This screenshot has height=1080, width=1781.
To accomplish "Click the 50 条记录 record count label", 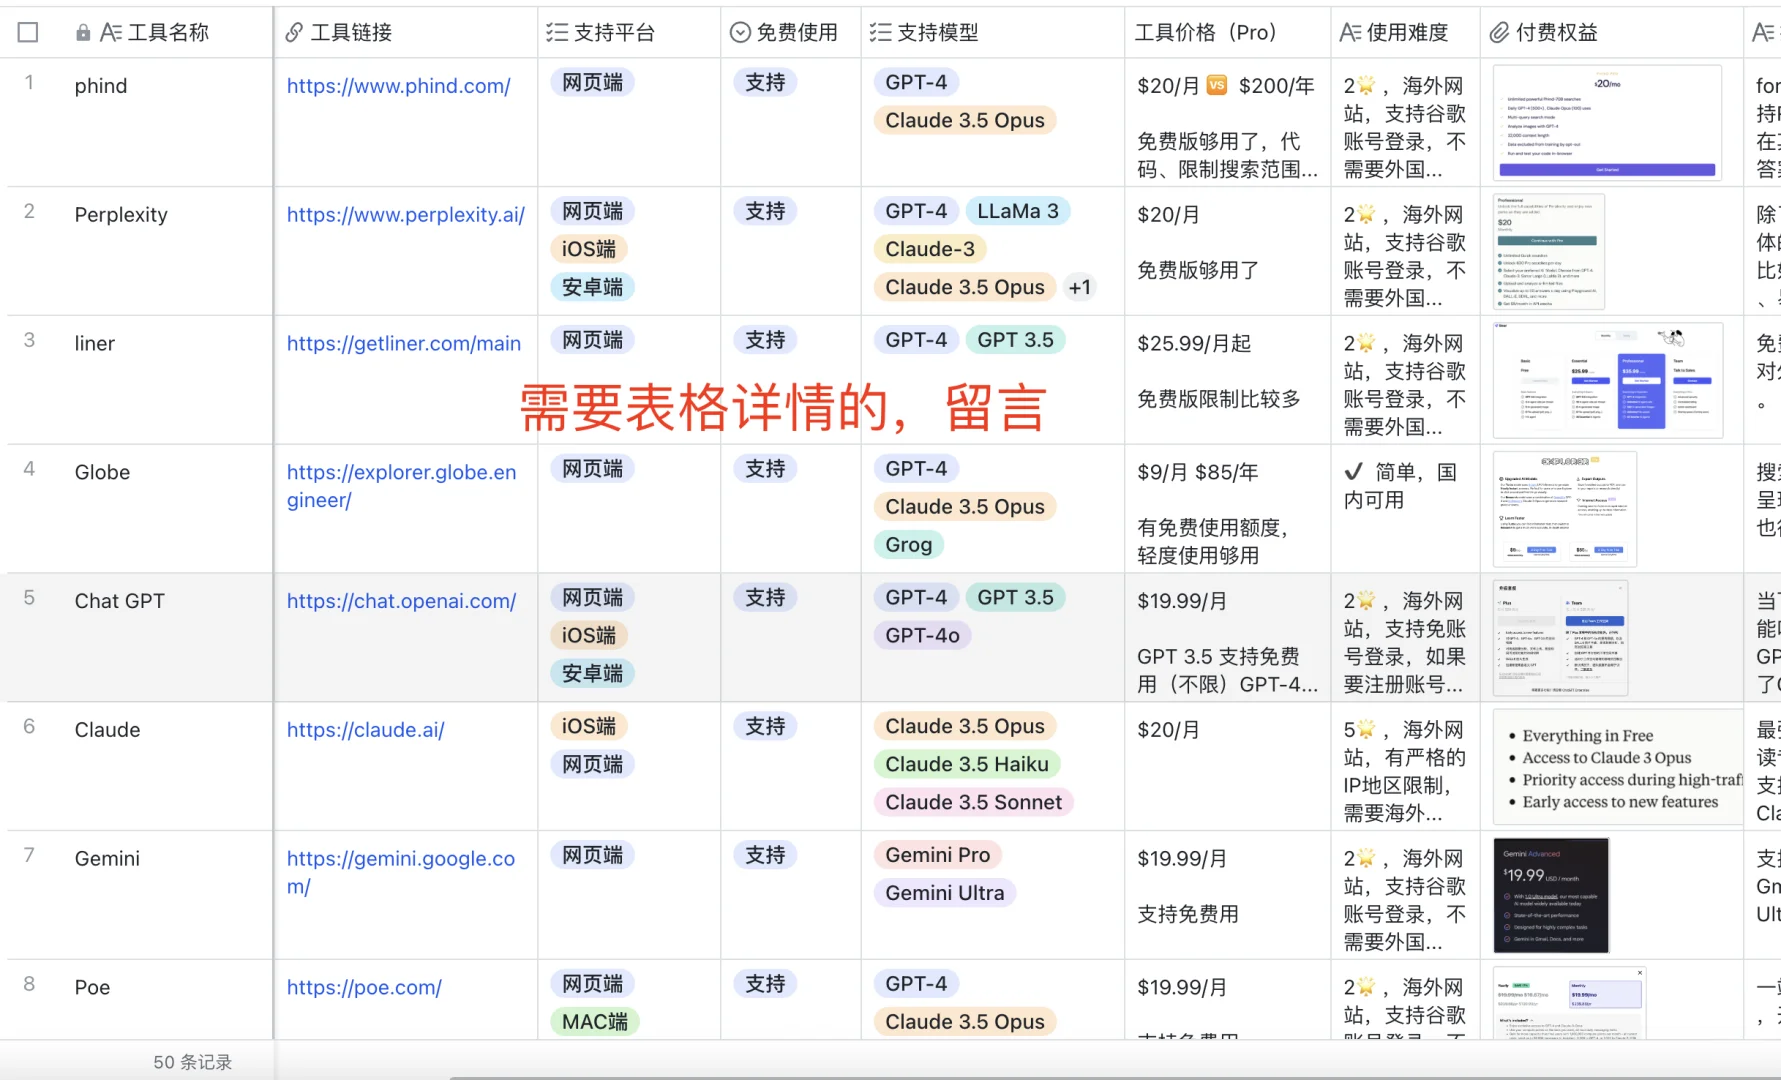I will tap(192, 1062).
